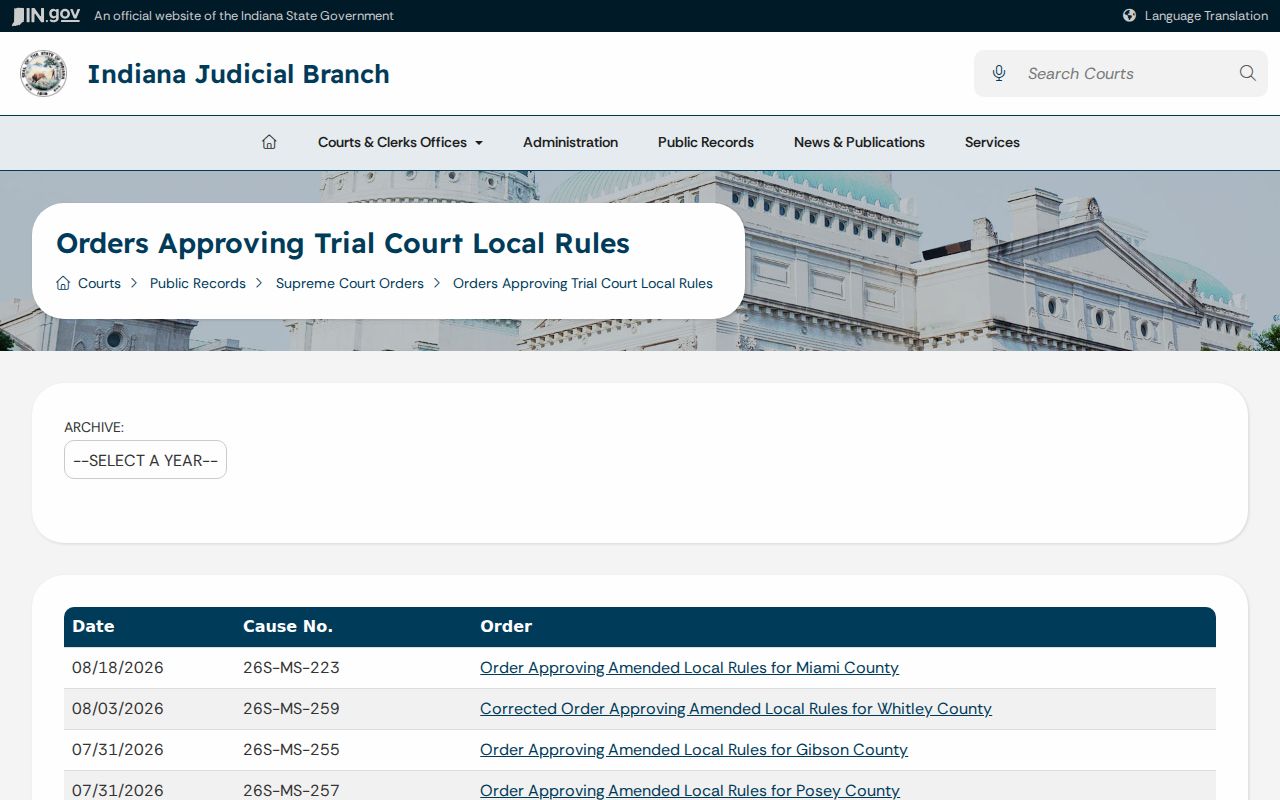Click the 07/31/2026 date in Gibson County row

tap(118, 749)
